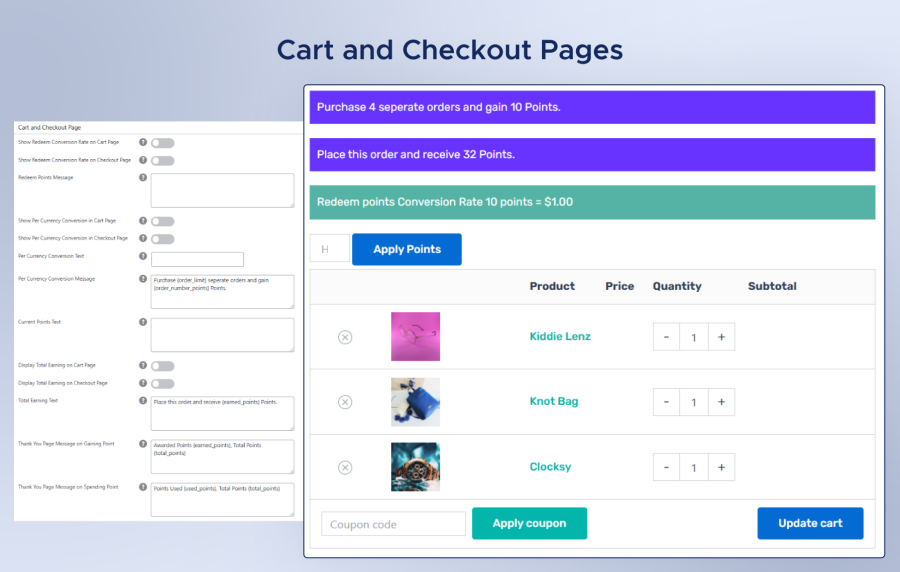This screenshot has width=900, height=572.
Task: Click the Knot Bag quantity field
Action: (694, 402)
